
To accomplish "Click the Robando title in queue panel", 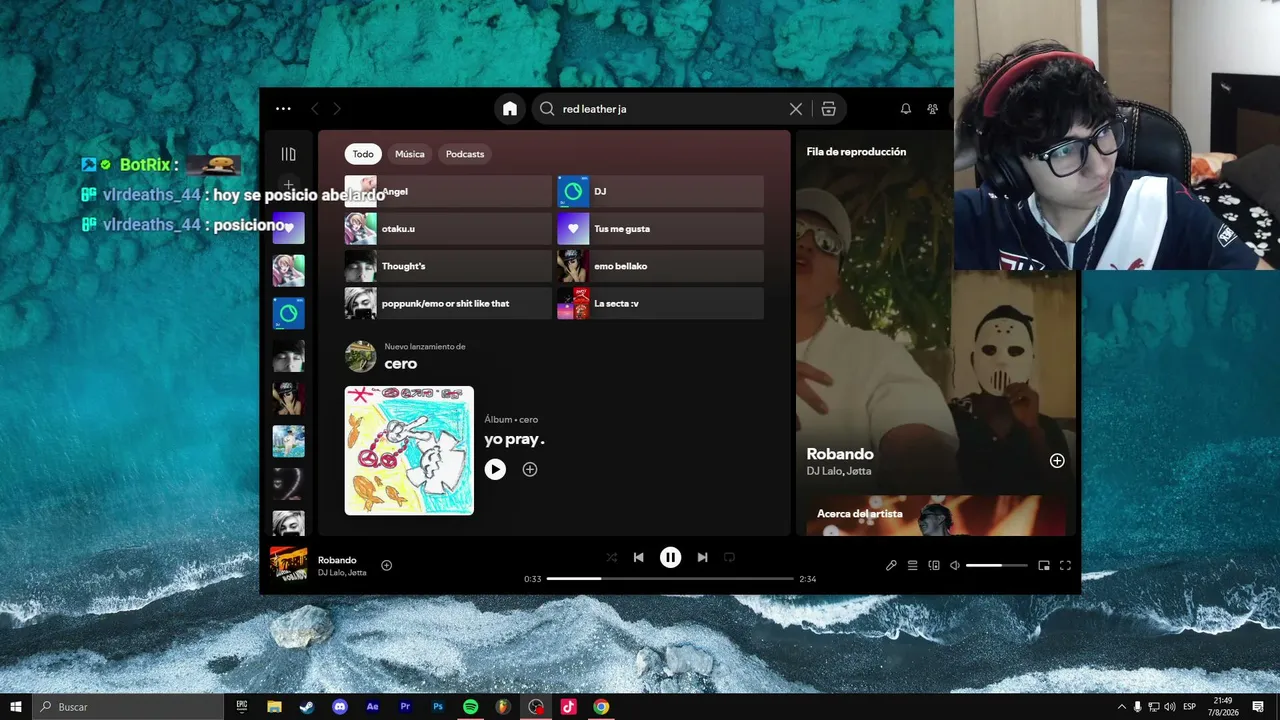I will 840,454.
